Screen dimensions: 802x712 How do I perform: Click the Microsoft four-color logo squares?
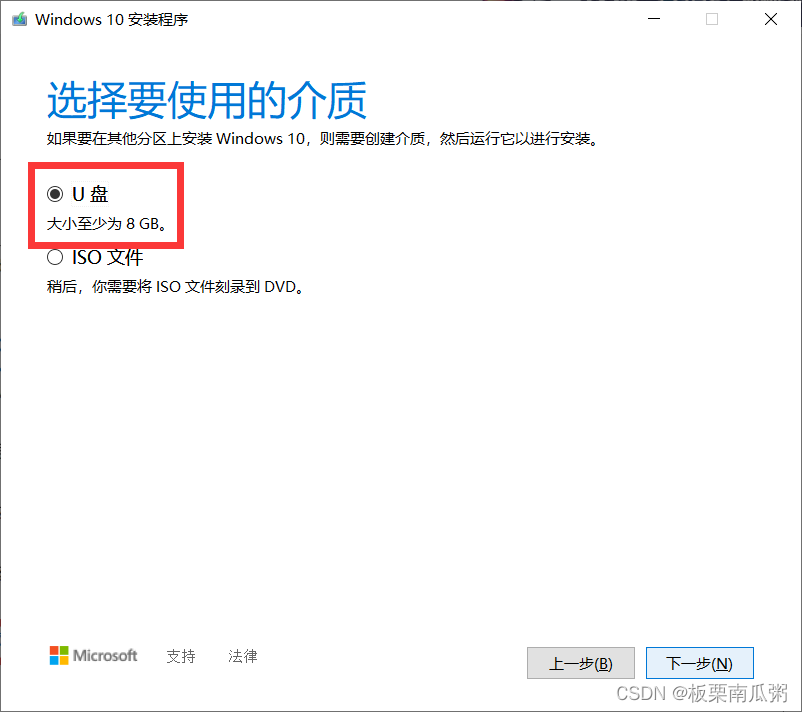[59, 655]
